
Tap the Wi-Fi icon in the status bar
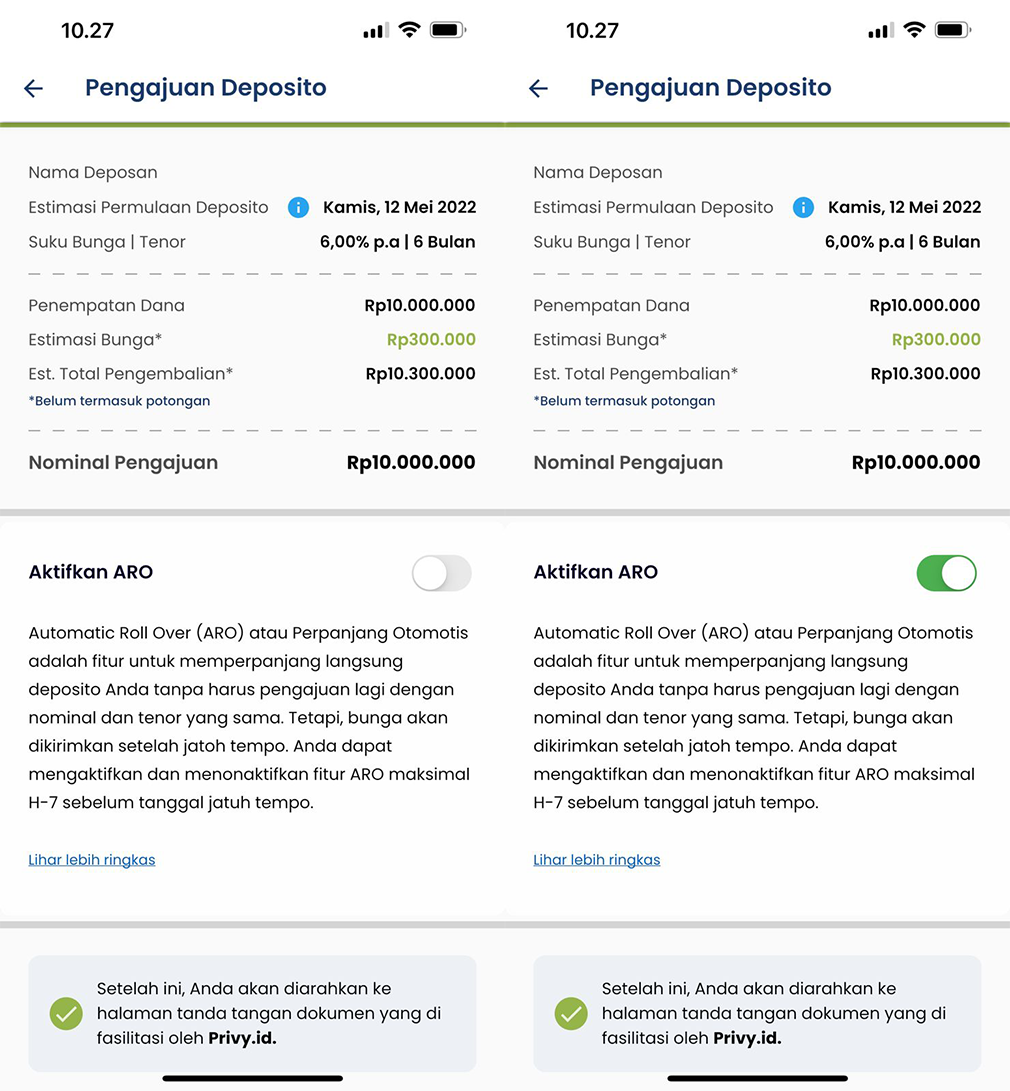pos(408,30)
